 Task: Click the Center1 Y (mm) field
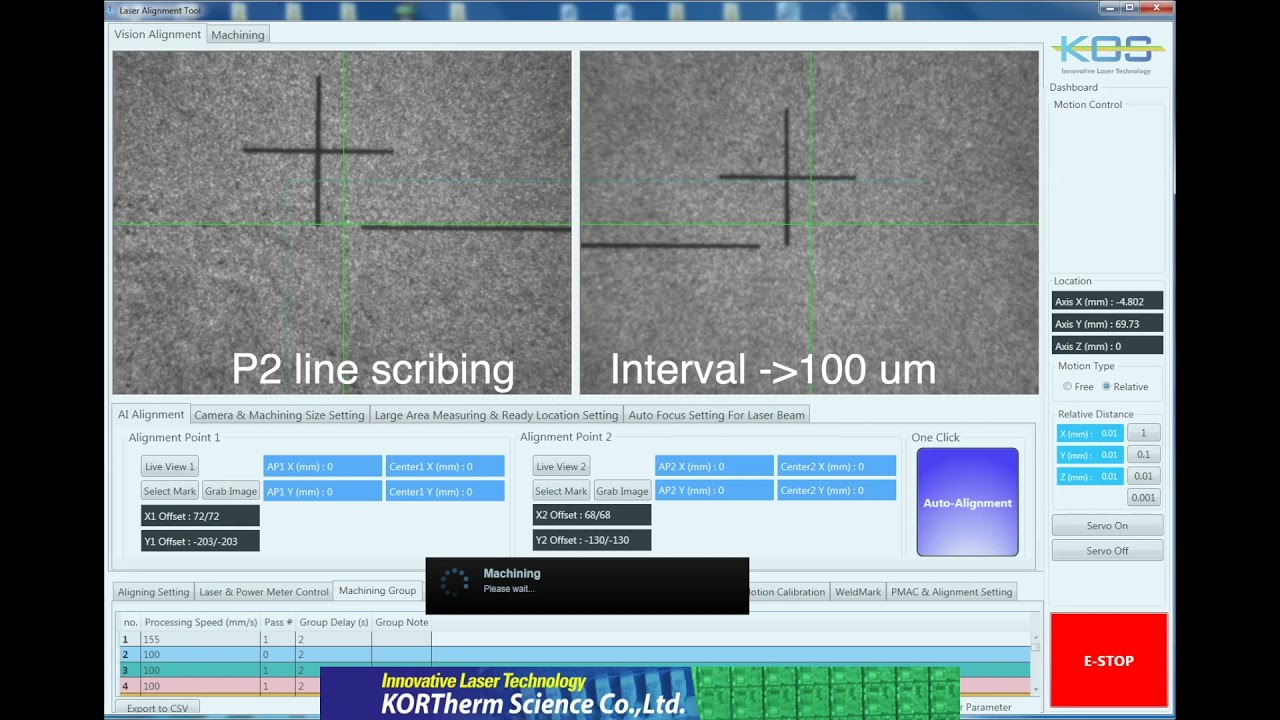[x=445, y=491]
